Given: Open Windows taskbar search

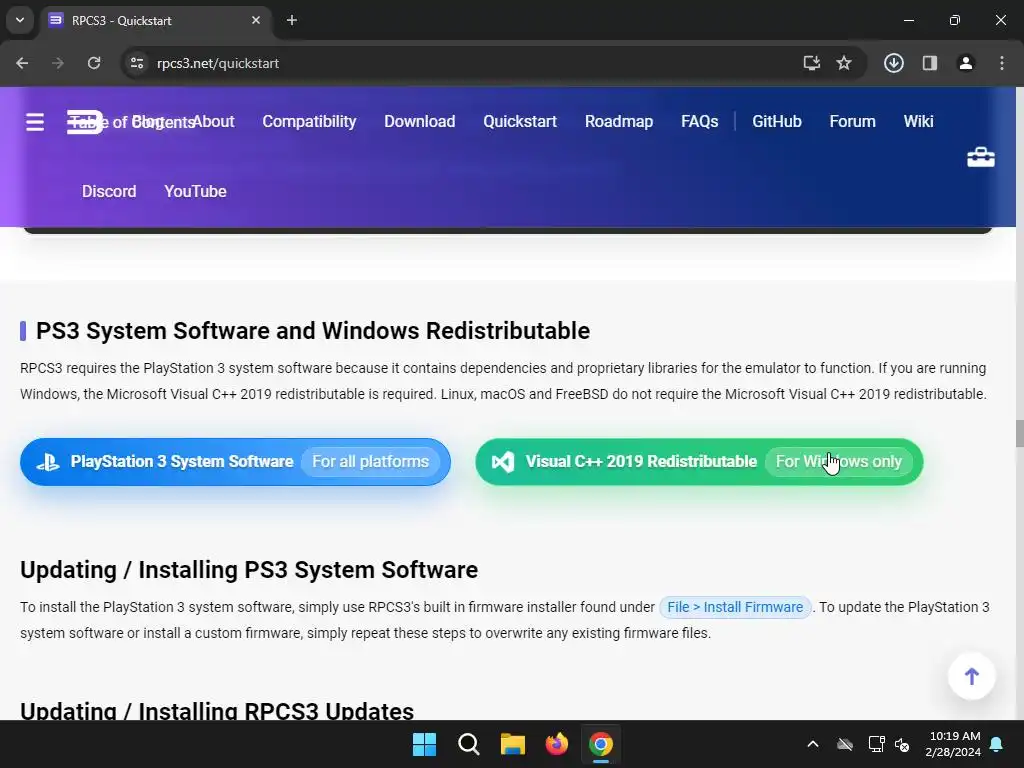Looking at the screenshot, I should click(x=468, y=744).
